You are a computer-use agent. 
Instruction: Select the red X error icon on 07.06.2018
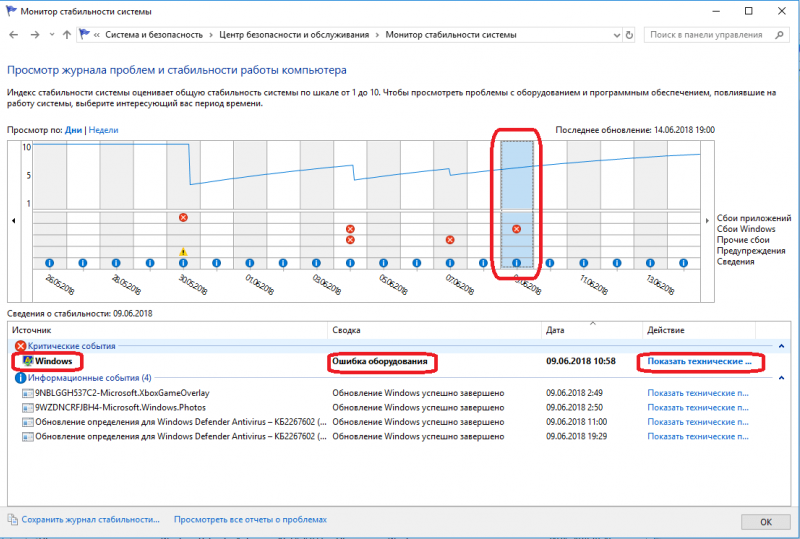pos(449,240)
